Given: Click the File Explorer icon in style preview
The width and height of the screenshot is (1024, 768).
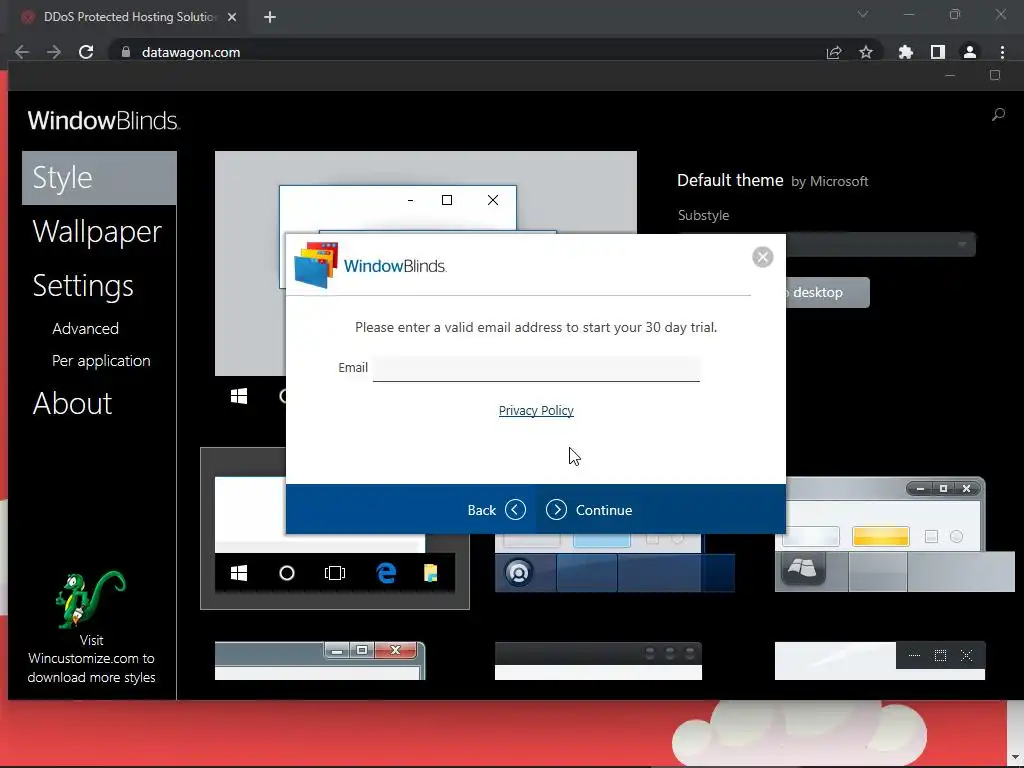Looking at the screenshot, I should point(430,573).
